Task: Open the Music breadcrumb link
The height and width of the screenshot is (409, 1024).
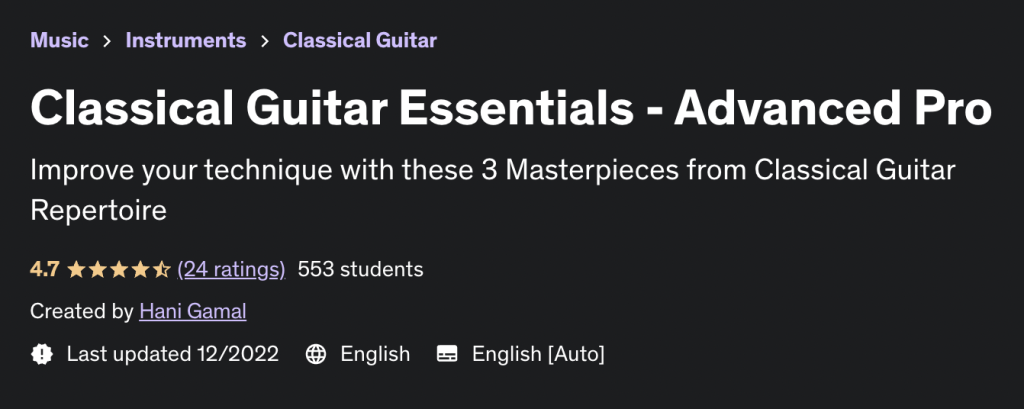Action: click(x=59, y=41)
